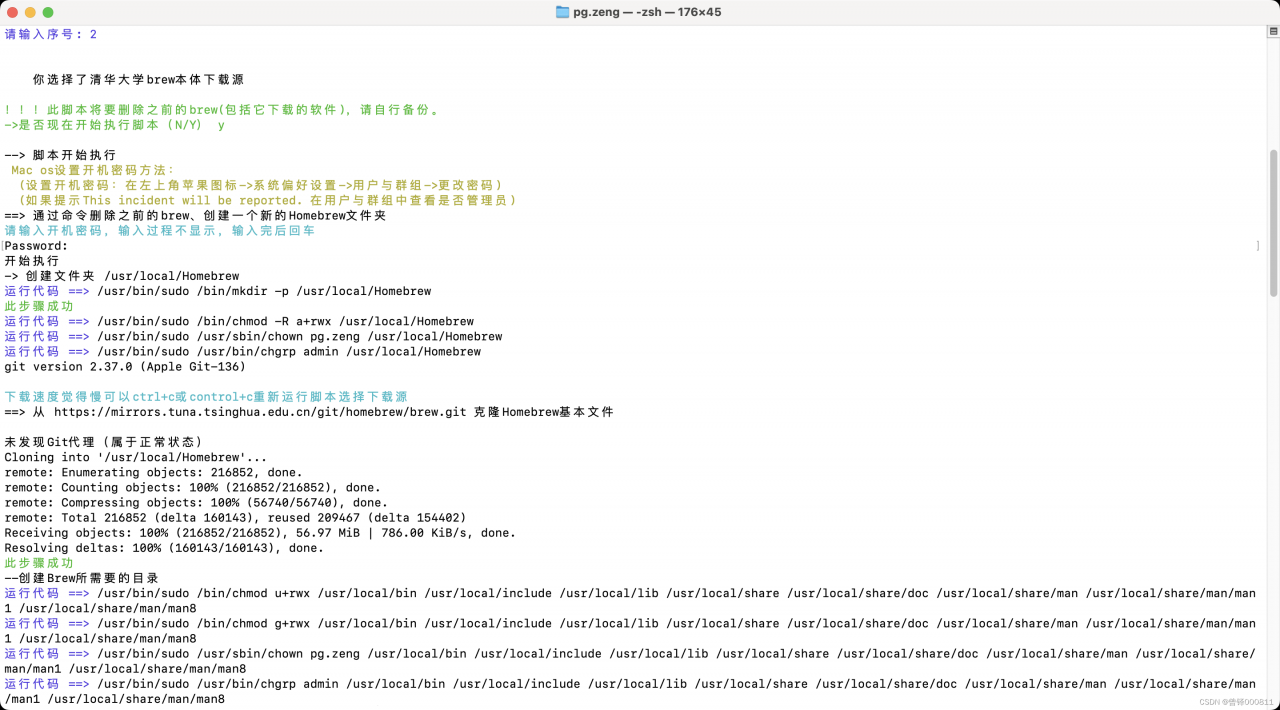Click the line containing 'This incident will be reported'

[268, 200]
